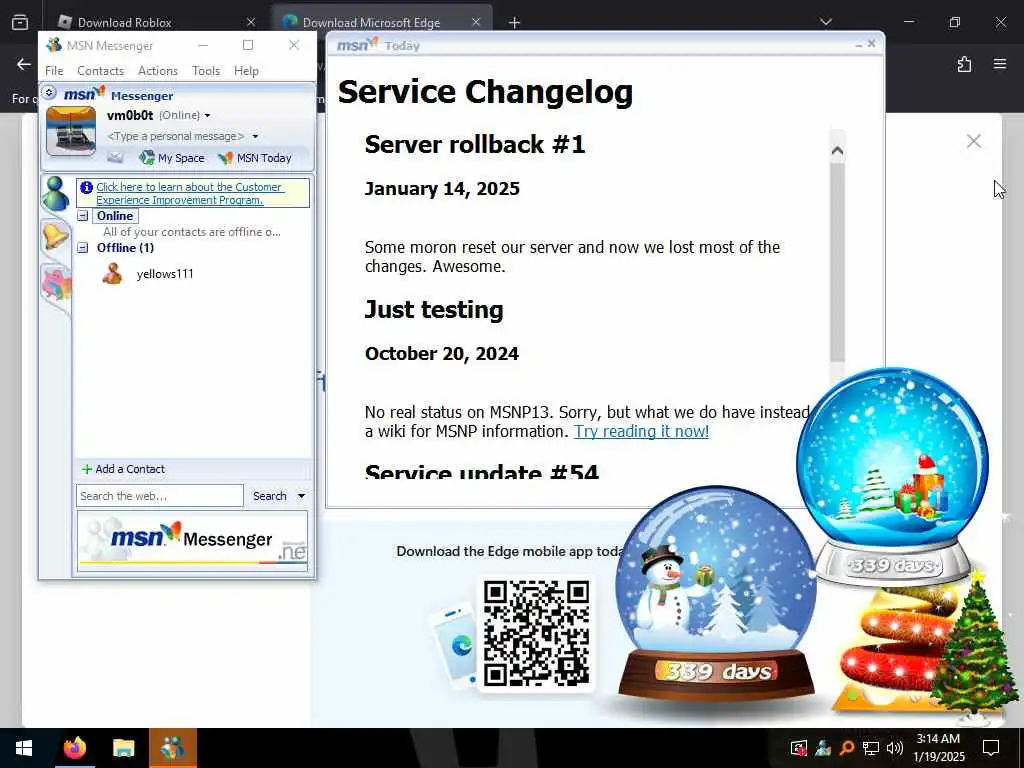1024x768 pixels.
Task: Open the File menu in MSN Messenger
Action: tap(54, 71)
